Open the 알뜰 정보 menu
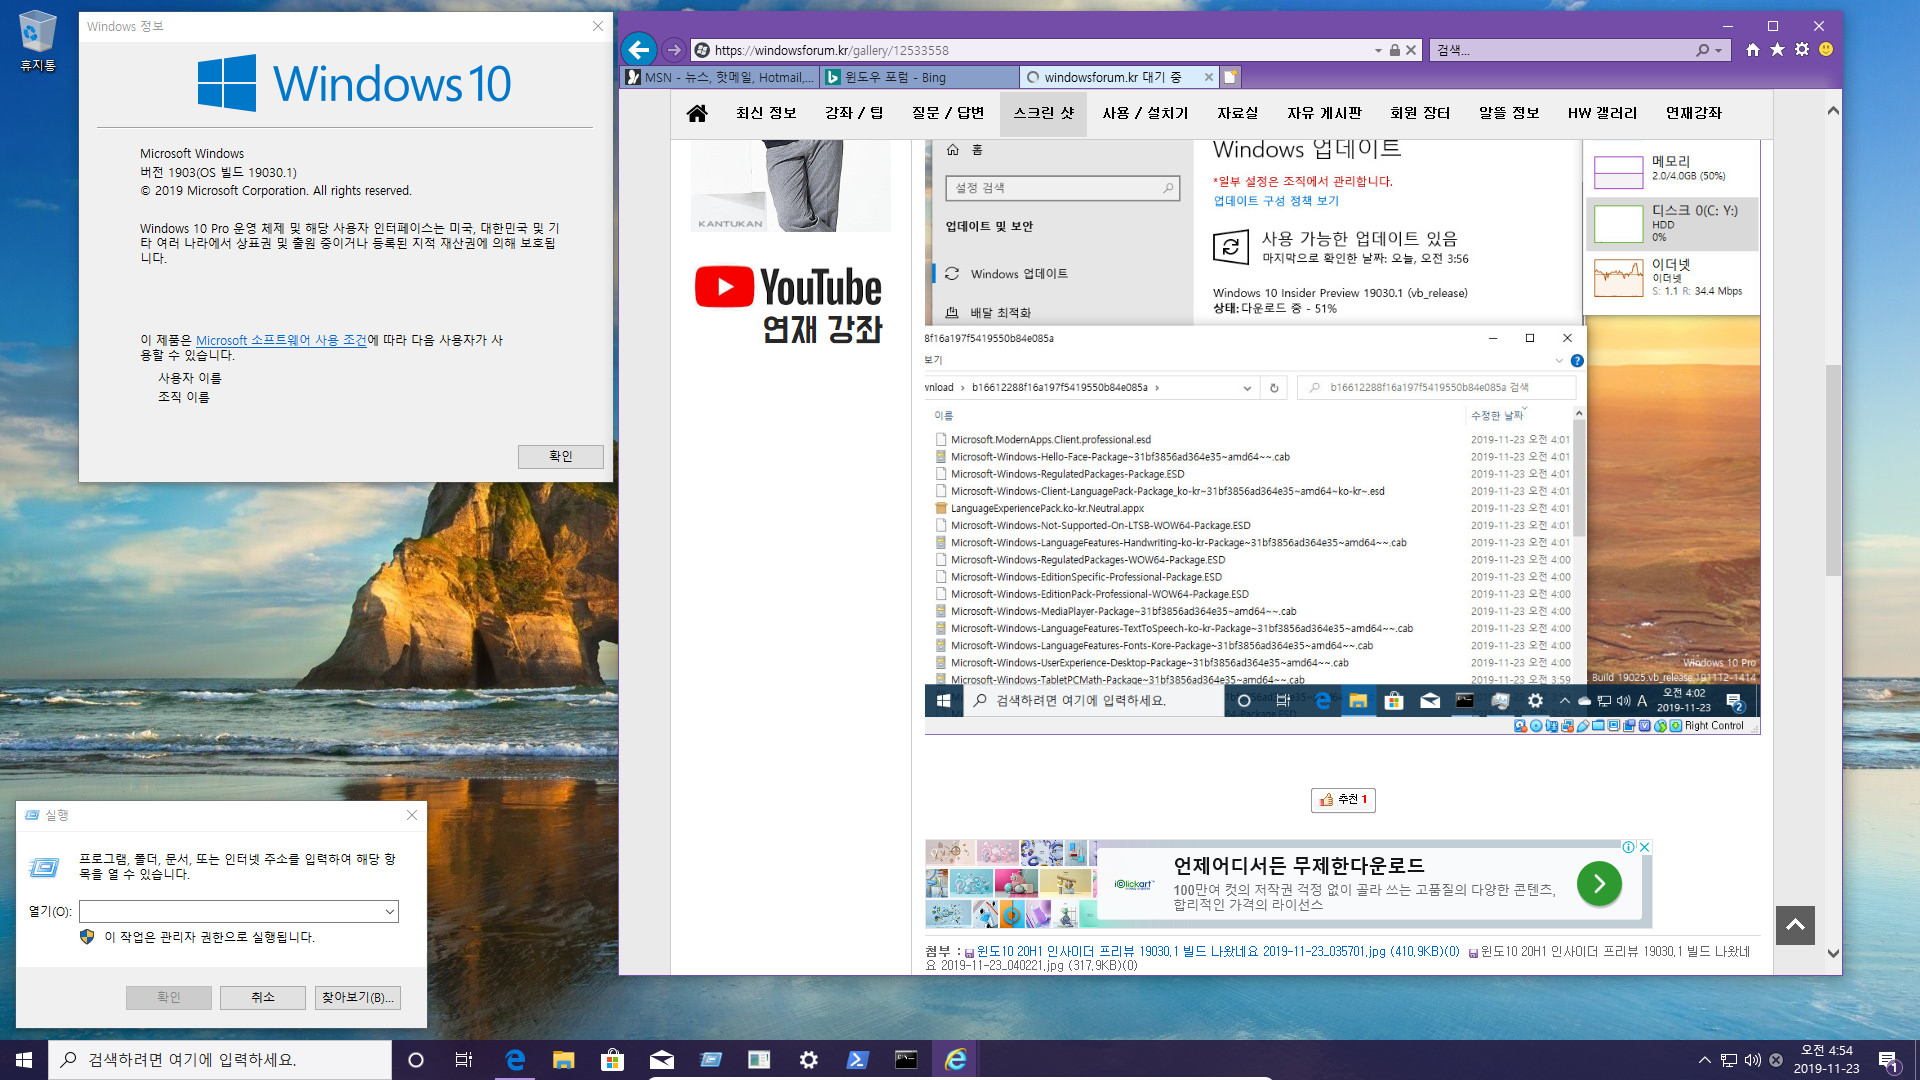1920x1080 pixels. click(x=1509, y=113)
